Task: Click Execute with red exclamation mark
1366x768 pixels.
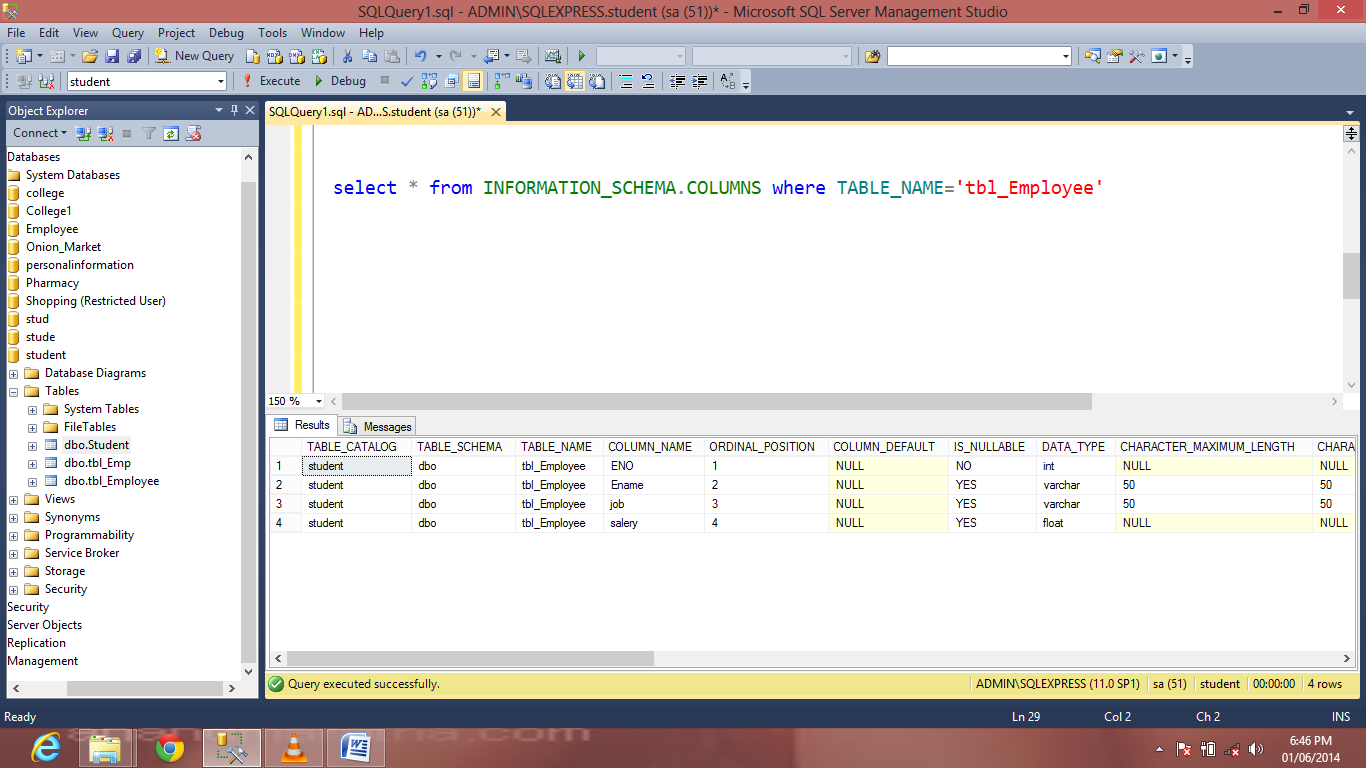Action: (271, 81)
